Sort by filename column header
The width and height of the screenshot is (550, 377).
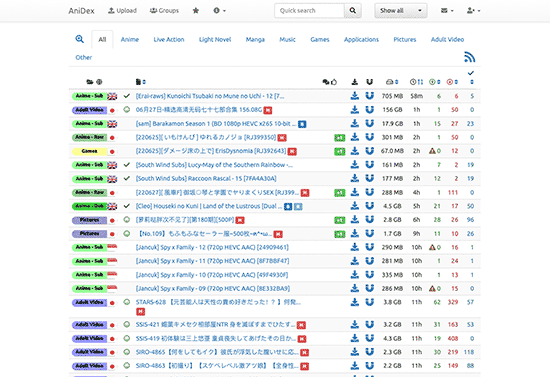[140, 82]
